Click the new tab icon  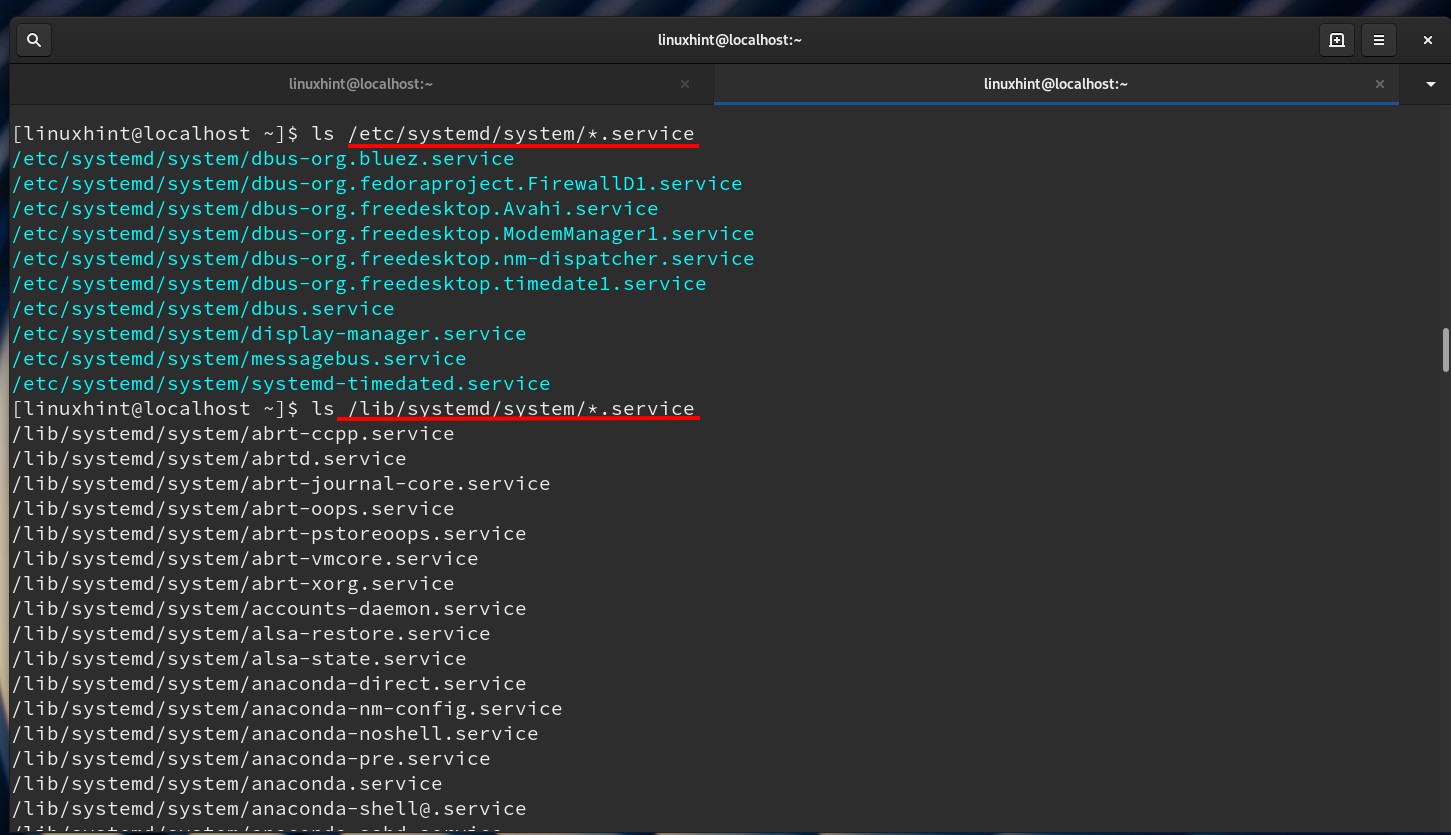1336,40
